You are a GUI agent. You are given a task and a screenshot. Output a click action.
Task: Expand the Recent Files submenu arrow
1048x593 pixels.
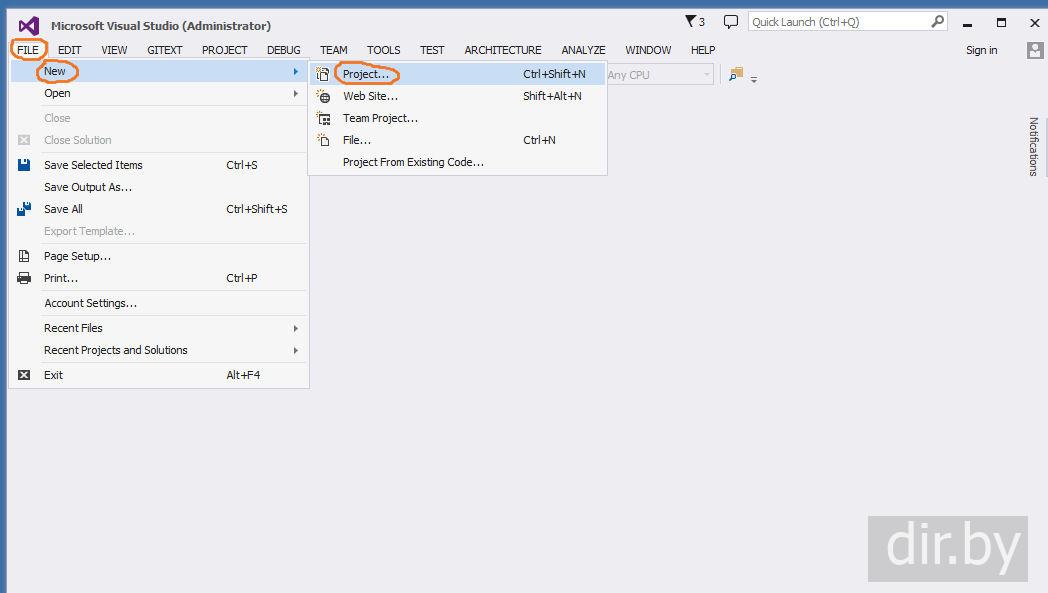point(295,328)
